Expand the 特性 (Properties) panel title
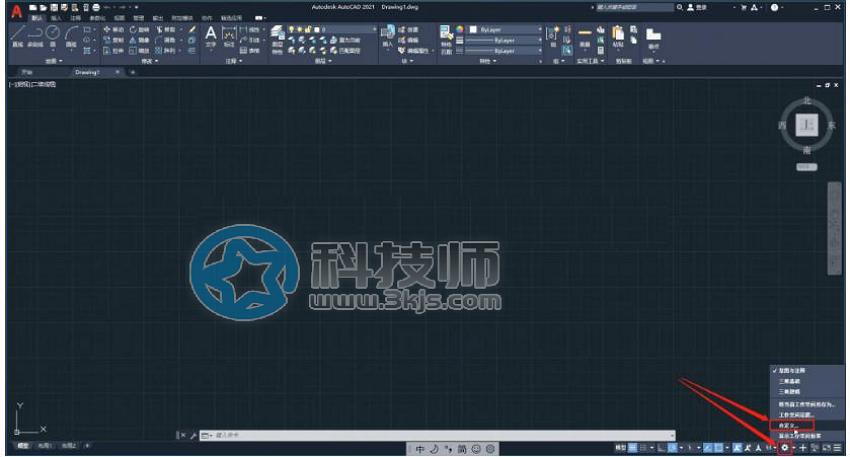The image size is (850, 457). click(x=487, y=61)
